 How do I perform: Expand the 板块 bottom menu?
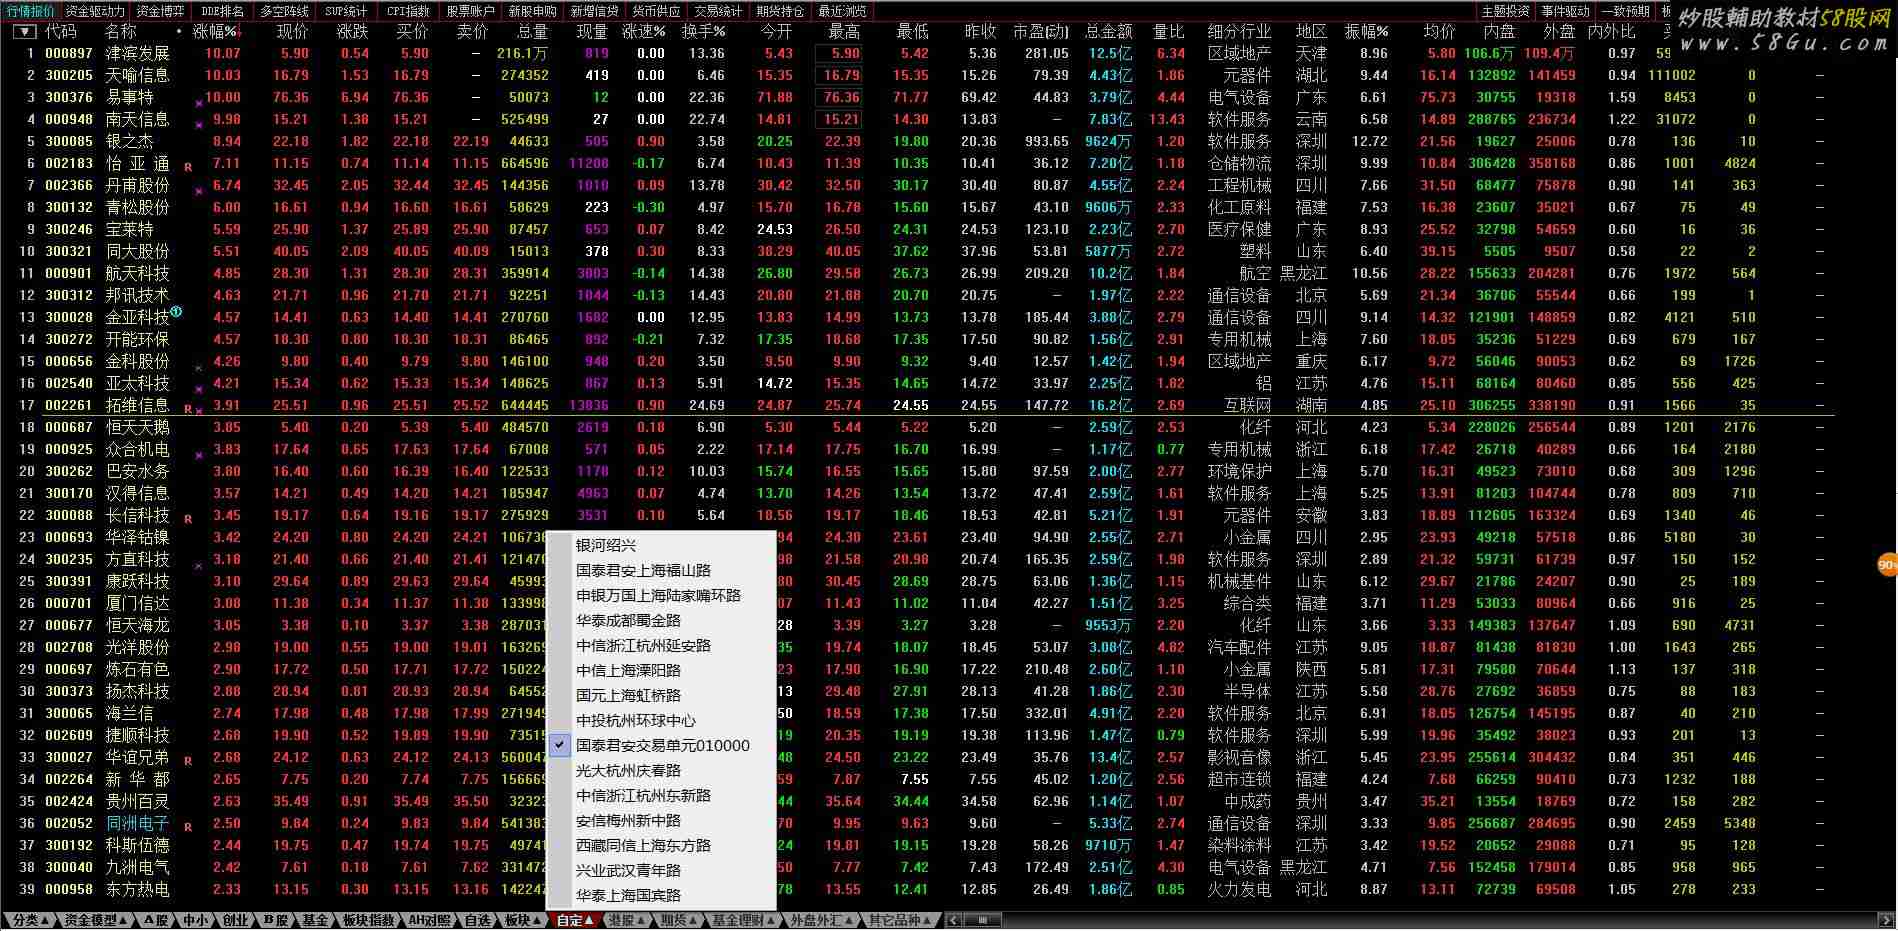pyautogui.click(x=522, y=920)
